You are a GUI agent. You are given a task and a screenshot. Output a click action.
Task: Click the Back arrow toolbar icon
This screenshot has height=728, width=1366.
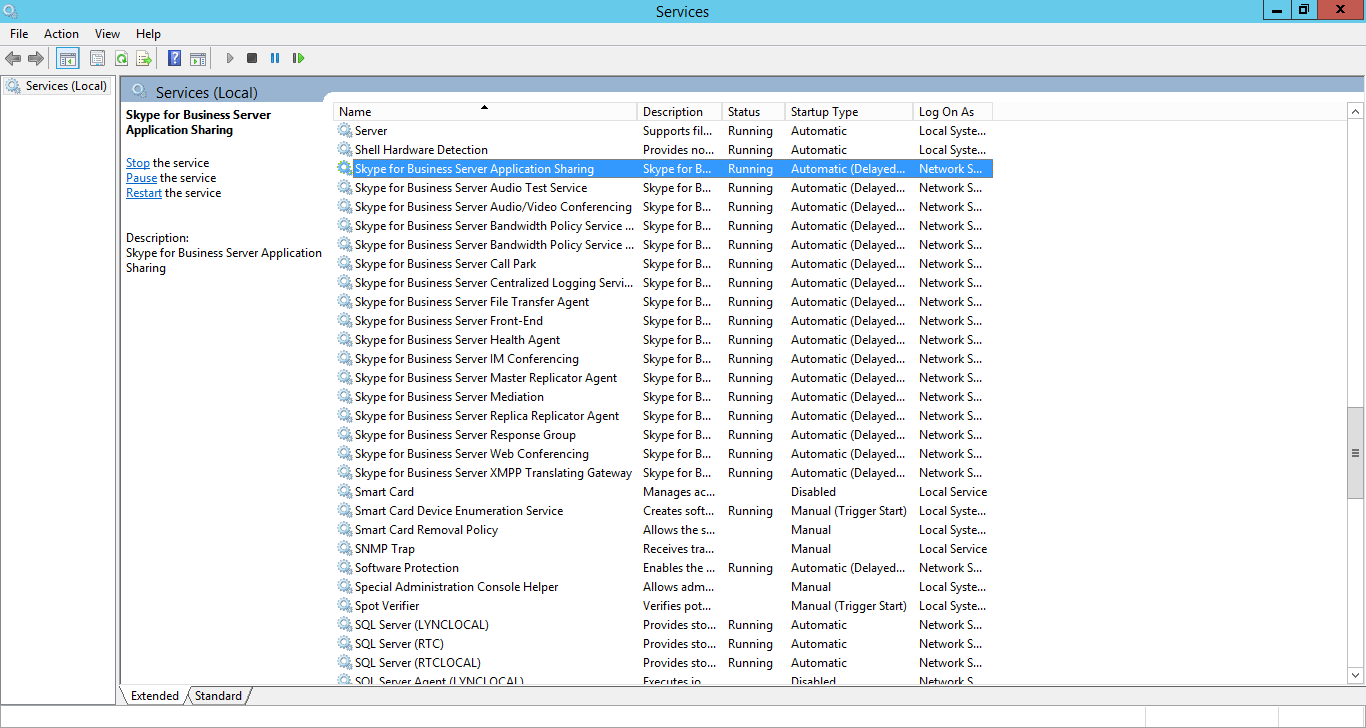pos(13,58)
